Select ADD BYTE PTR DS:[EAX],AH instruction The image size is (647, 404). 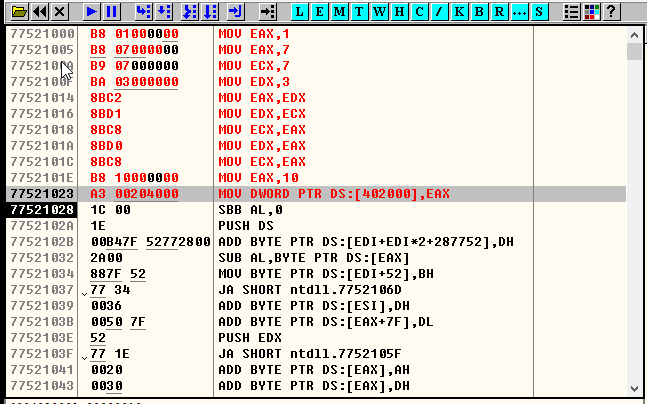tap(314, 370)
